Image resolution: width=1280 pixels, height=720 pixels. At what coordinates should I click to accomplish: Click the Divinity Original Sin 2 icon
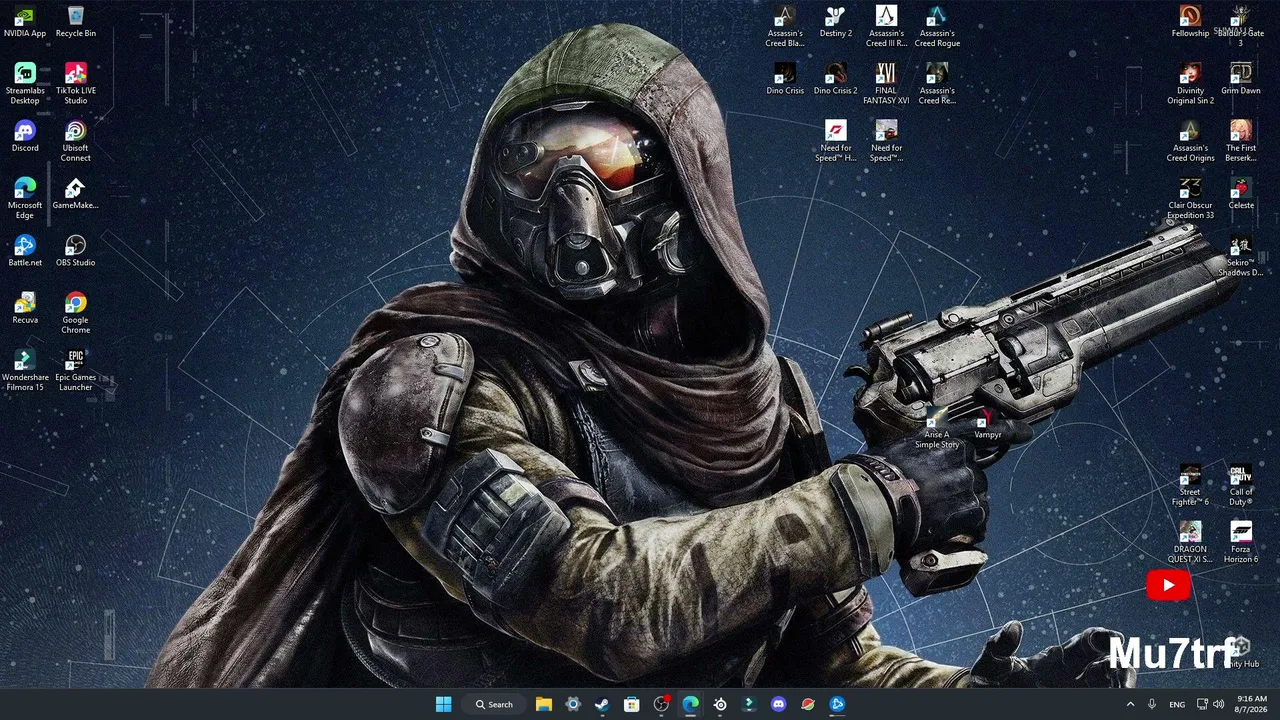(x=1190, y=84)
